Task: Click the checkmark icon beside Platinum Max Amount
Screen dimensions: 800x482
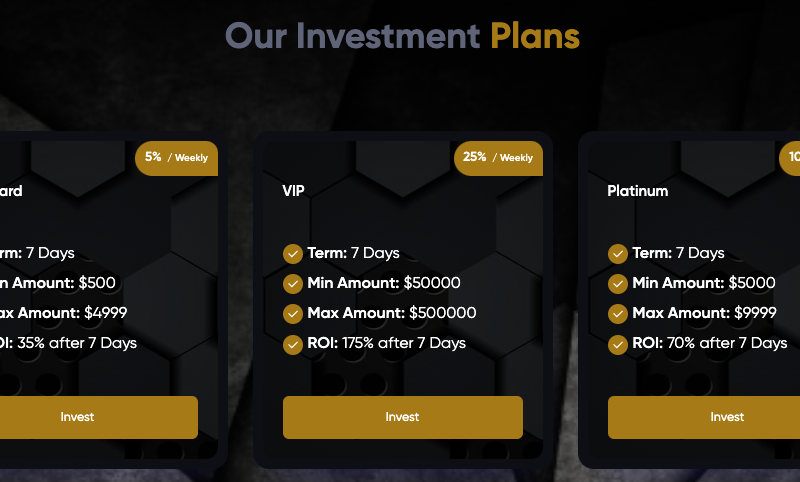Action: tap(618, 314)
